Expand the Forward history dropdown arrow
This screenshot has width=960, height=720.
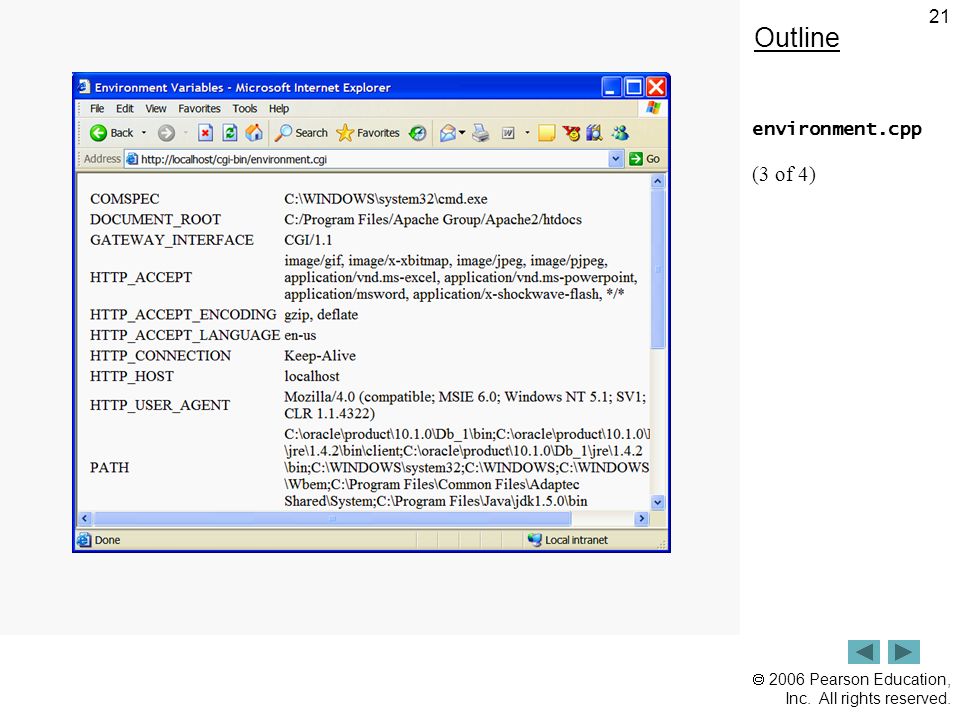point(185,133)
